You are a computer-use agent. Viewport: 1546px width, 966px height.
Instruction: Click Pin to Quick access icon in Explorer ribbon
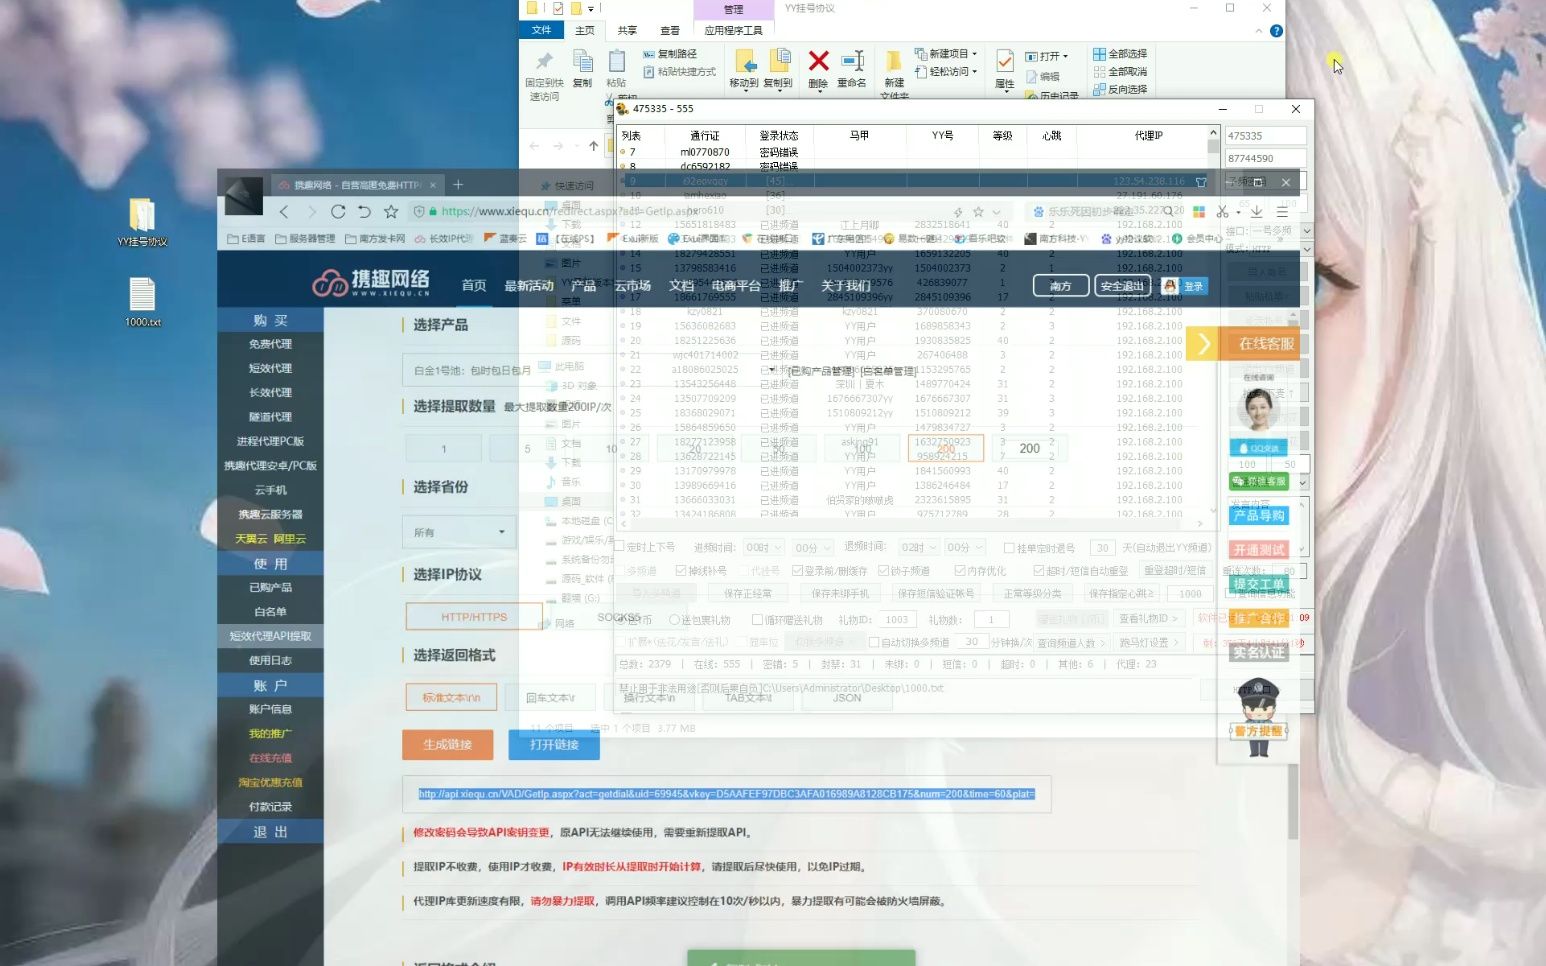point(544,62)
